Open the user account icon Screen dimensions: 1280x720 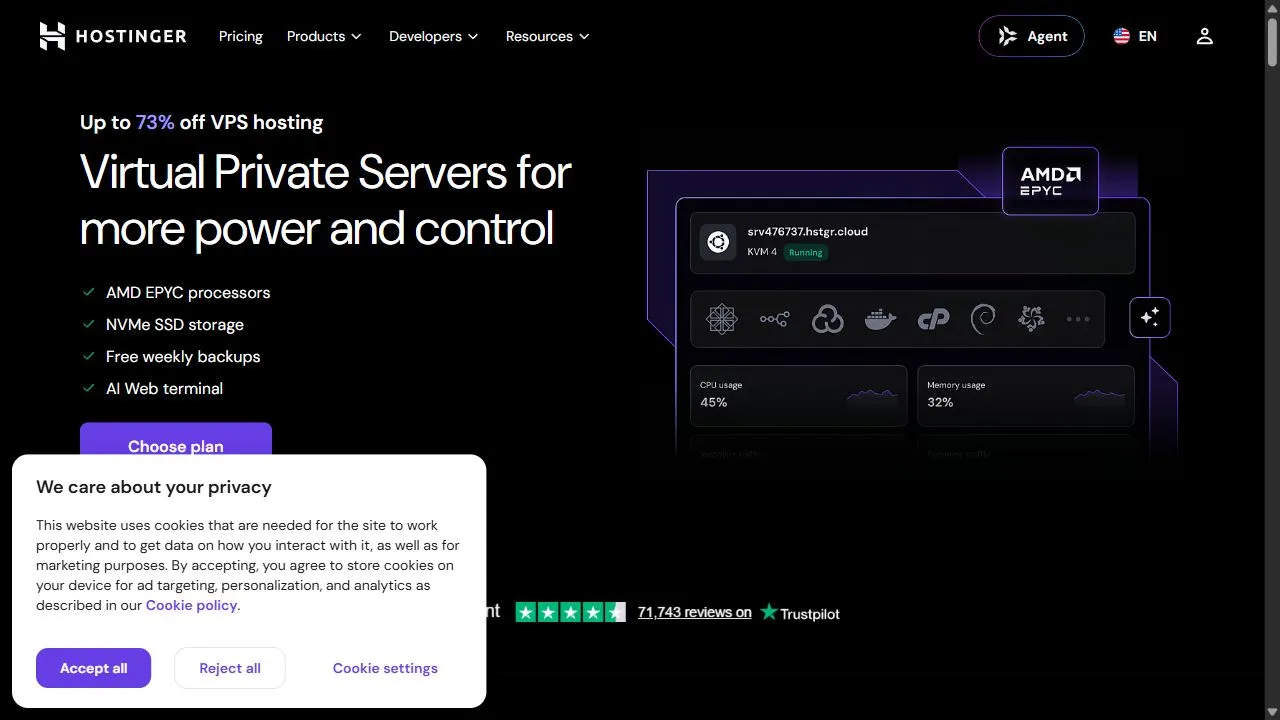pos(1204,36)
